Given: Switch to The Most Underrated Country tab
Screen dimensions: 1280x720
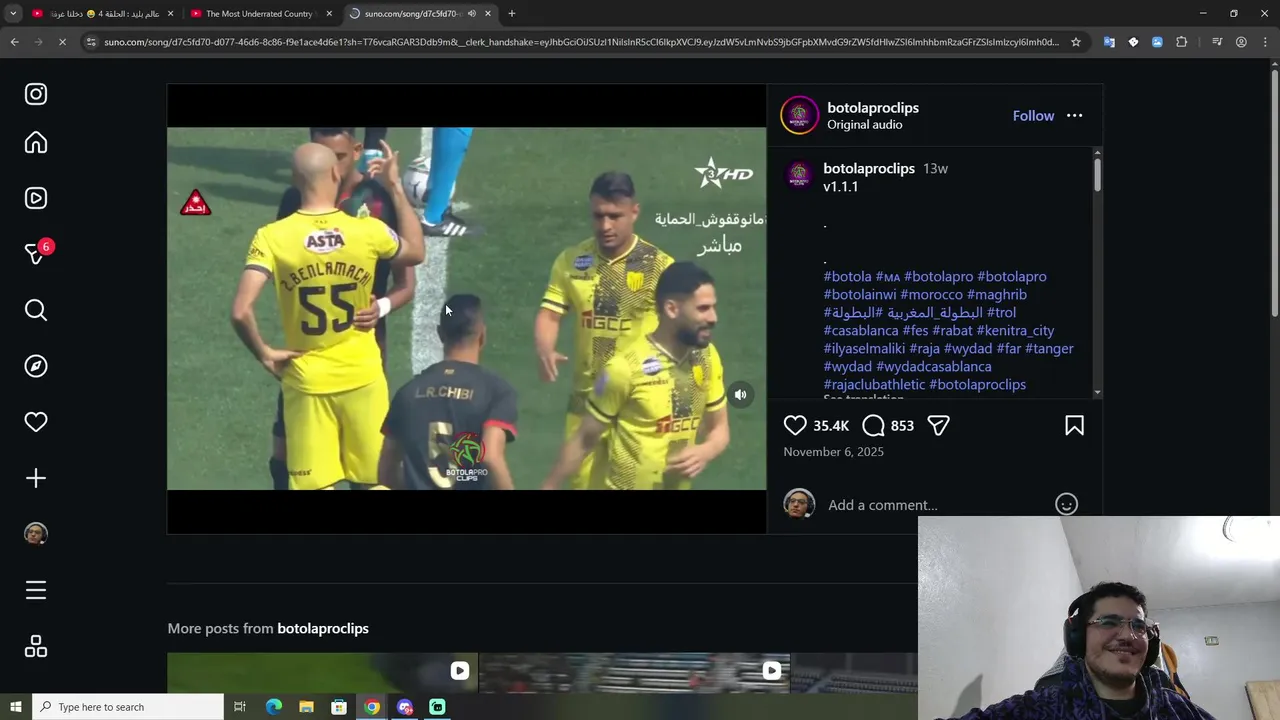Looking at the screenshot, I should [x=260, y=14].
